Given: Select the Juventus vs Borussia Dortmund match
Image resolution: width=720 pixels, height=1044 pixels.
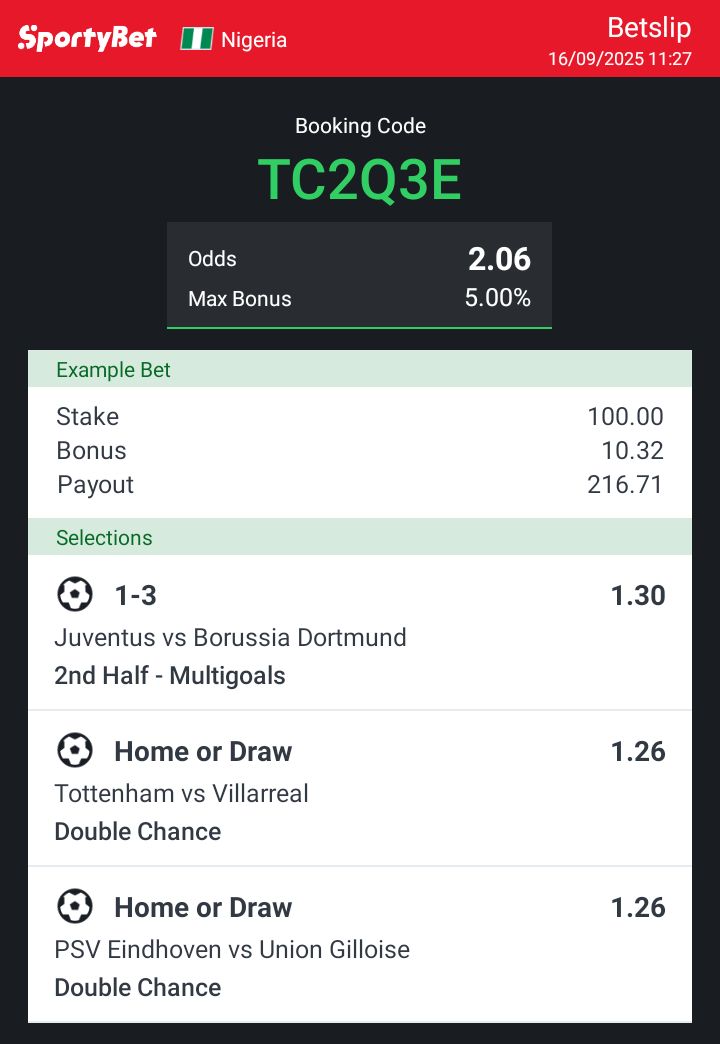Looking at the screenshot, I should click(230, 637).
